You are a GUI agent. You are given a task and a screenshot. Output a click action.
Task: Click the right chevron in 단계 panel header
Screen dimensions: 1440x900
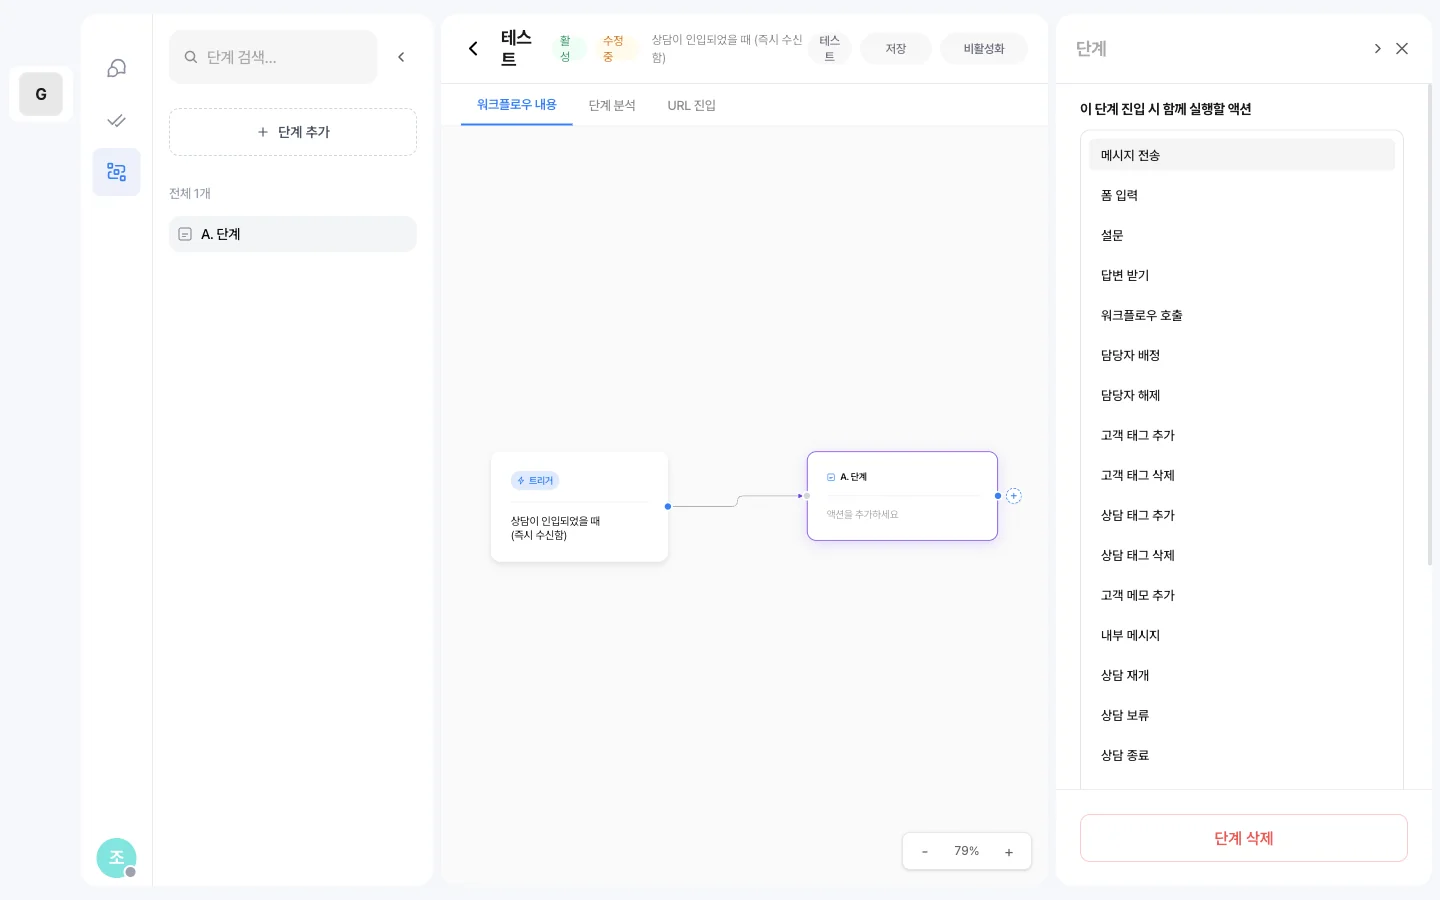(1377, 48)
